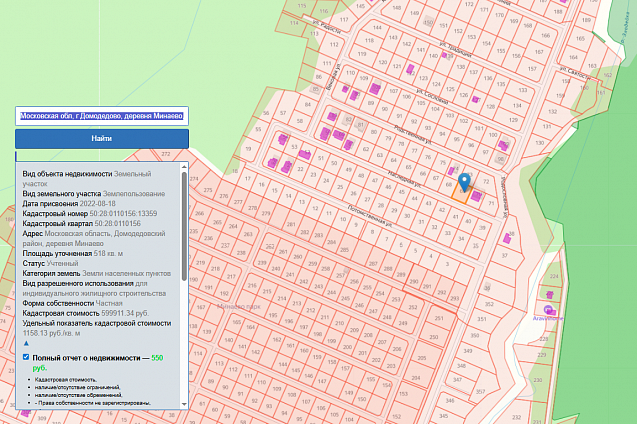Select plot number 172 on the map
The width and height of the screenshot is (637, 424).
point(469,4)
